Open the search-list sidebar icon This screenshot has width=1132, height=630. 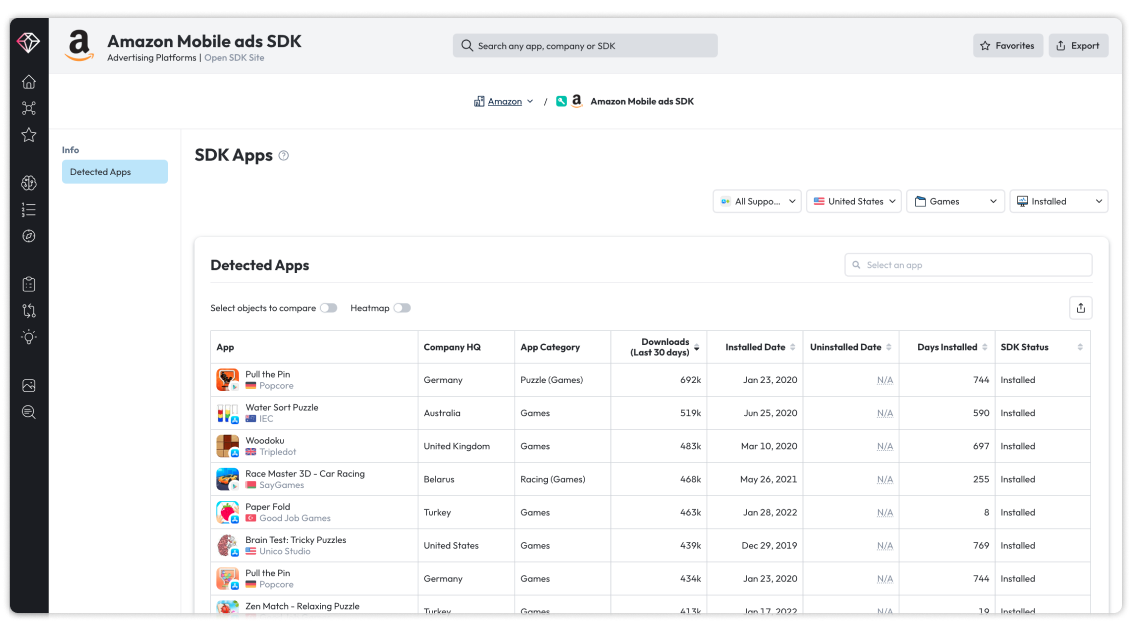(x=29, y=412)
